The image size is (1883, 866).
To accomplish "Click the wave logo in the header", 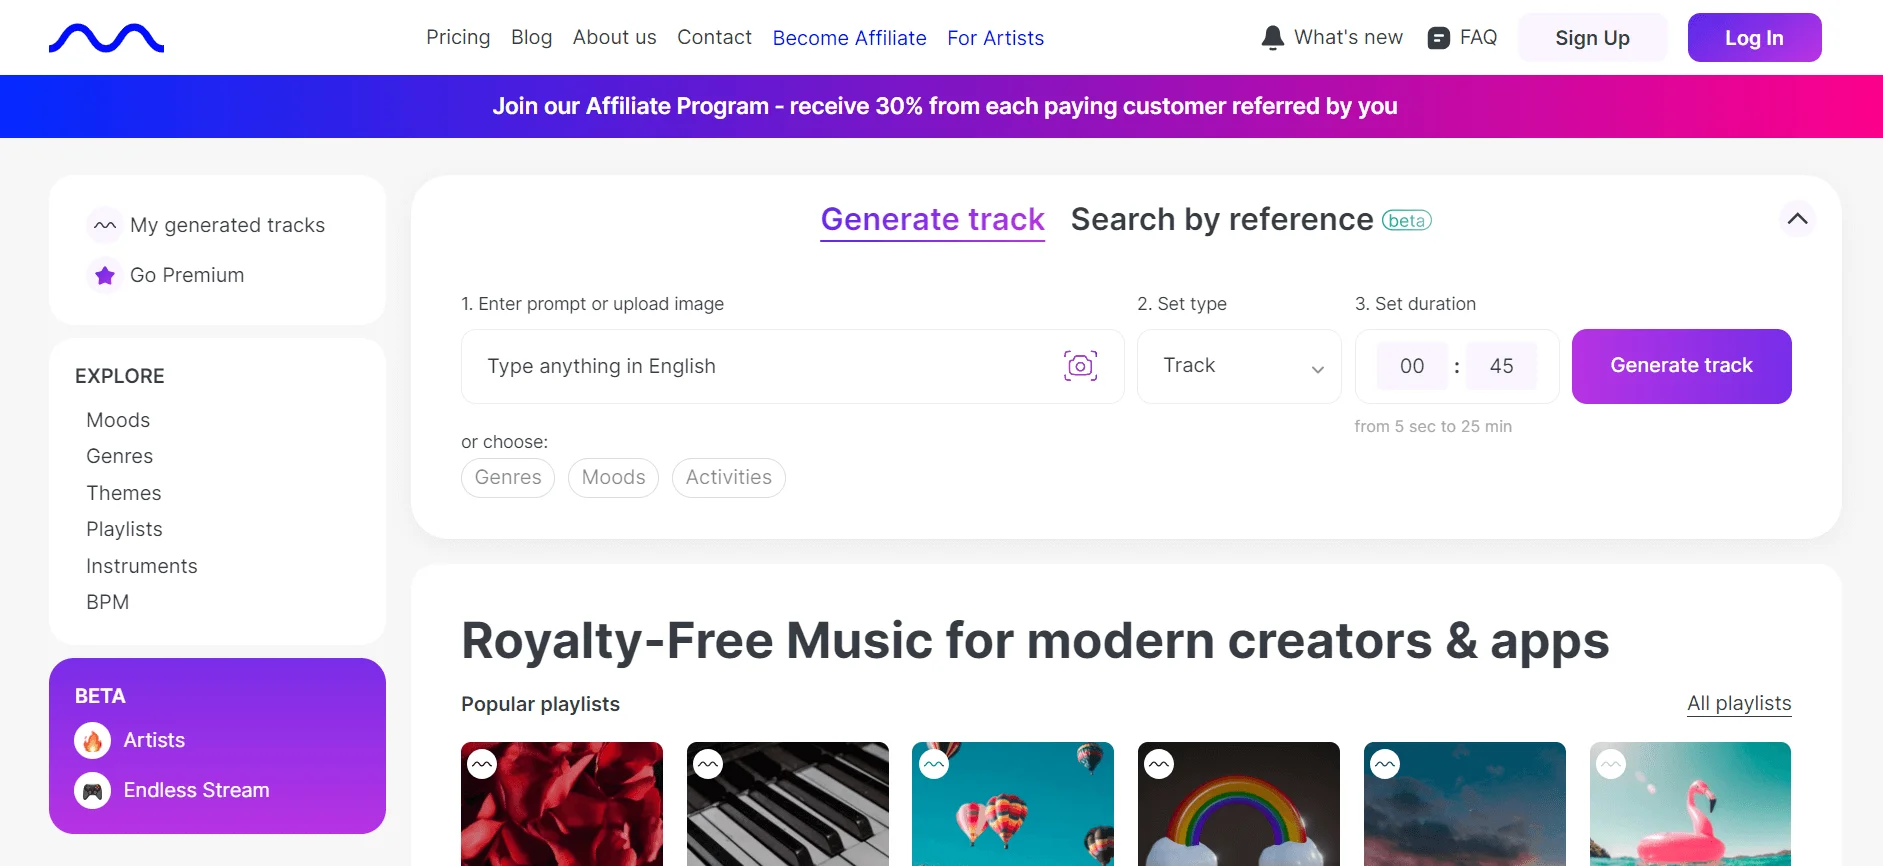I will coord(106,38).
